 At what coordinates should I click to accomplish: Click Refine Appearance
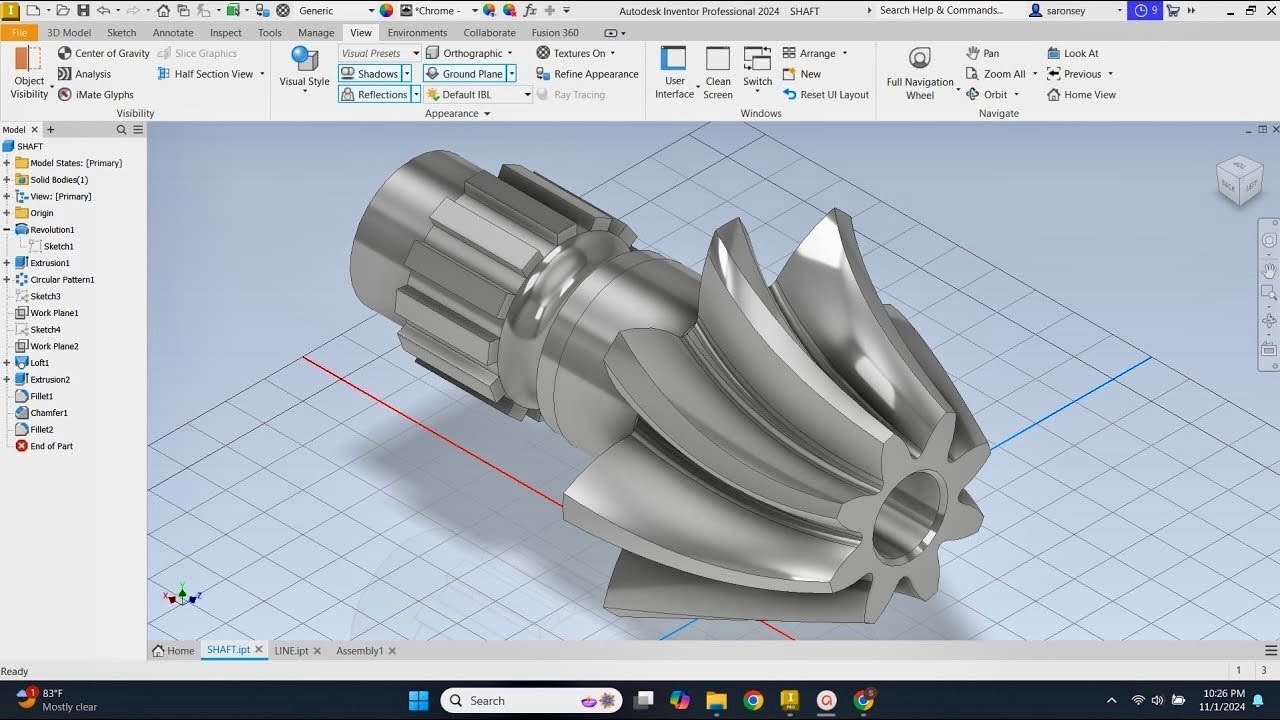coord(587,74)
